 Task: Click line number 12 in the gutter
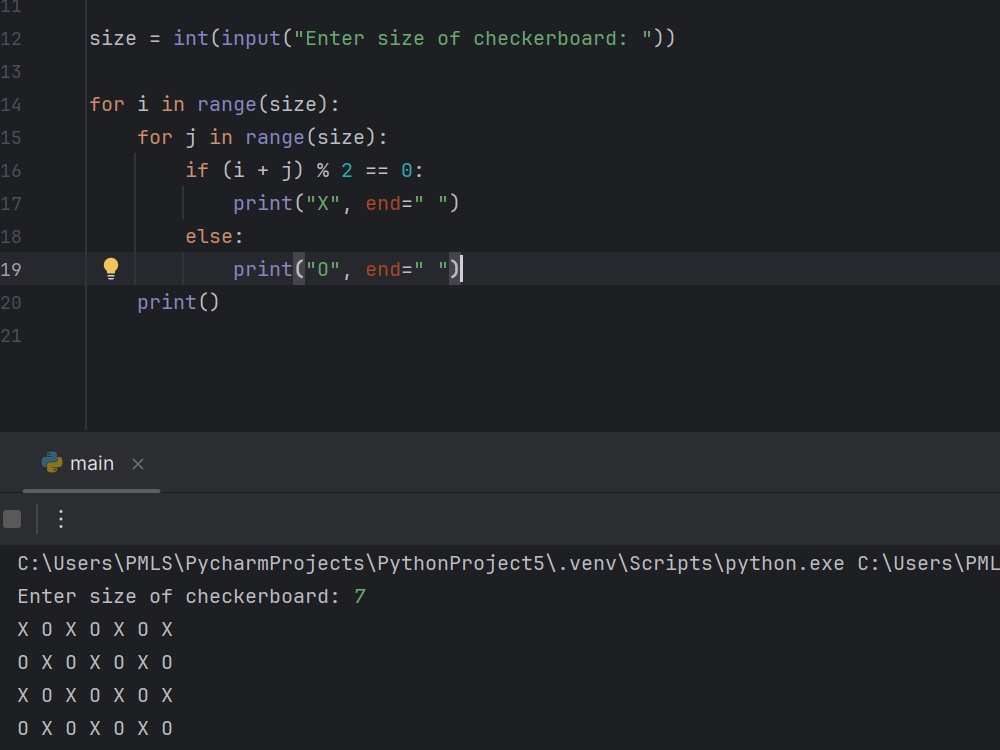(11, 39)
